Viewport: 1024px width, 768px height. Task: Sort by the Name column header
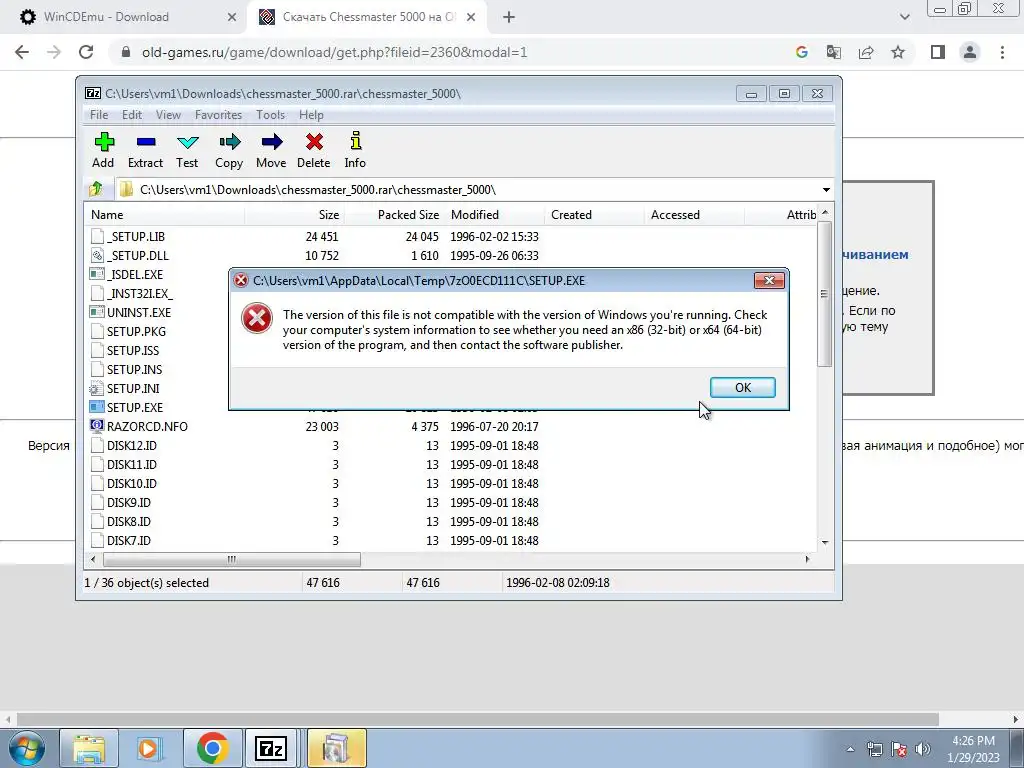coord(166,215)
